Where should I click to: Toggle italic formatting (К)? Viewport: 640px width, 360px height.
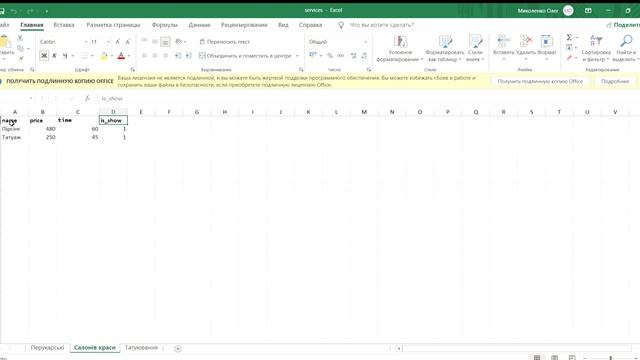[x=54, y=56]
